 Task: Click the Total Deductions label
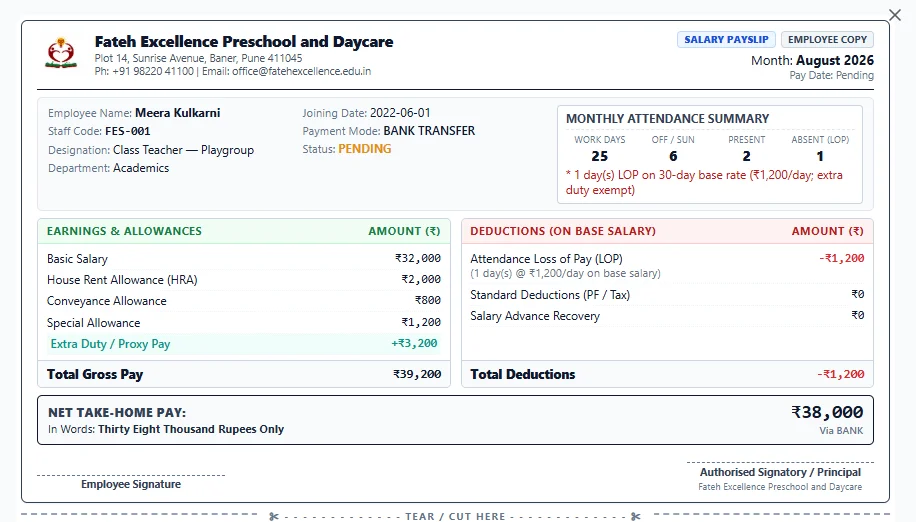522,374
